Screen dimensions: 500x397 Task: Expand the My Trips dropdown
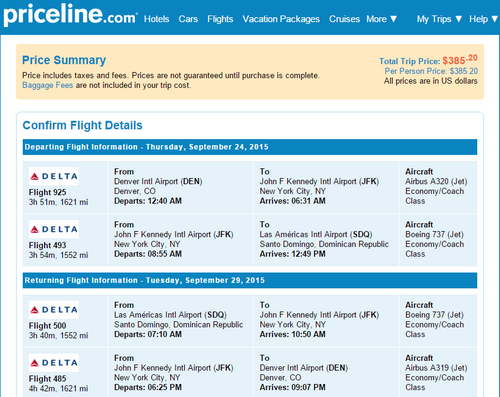(439, 19)
